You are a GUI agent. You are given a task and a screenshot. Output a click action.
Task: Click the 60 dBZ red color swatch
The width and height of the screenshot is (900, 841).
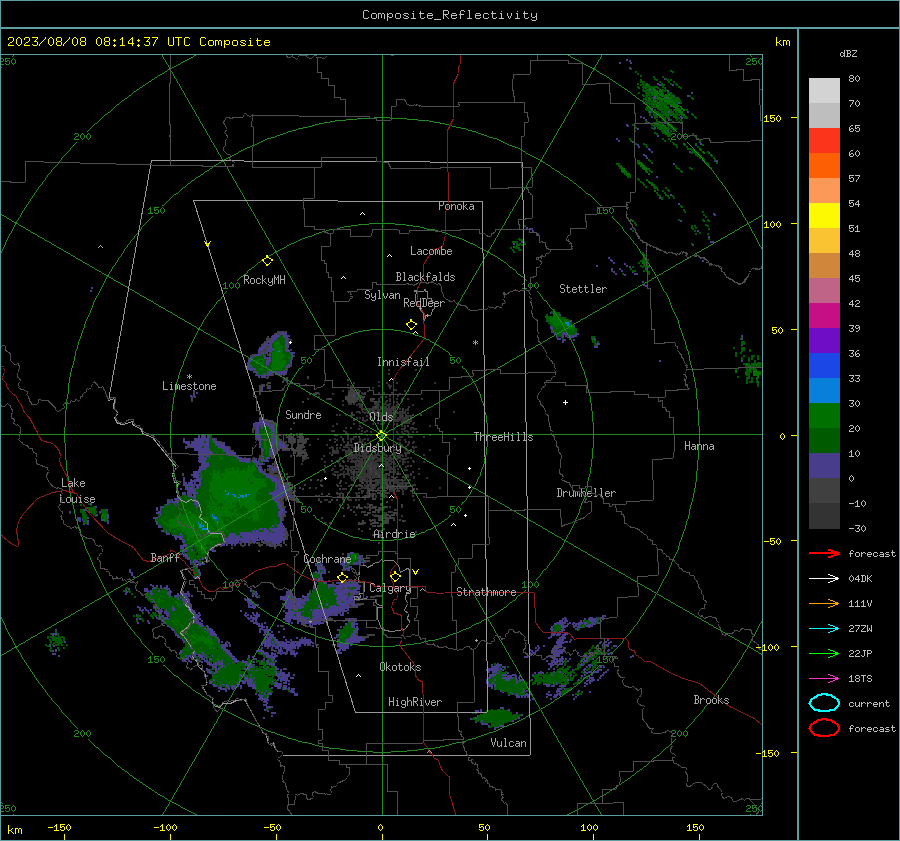pos(824,141)
